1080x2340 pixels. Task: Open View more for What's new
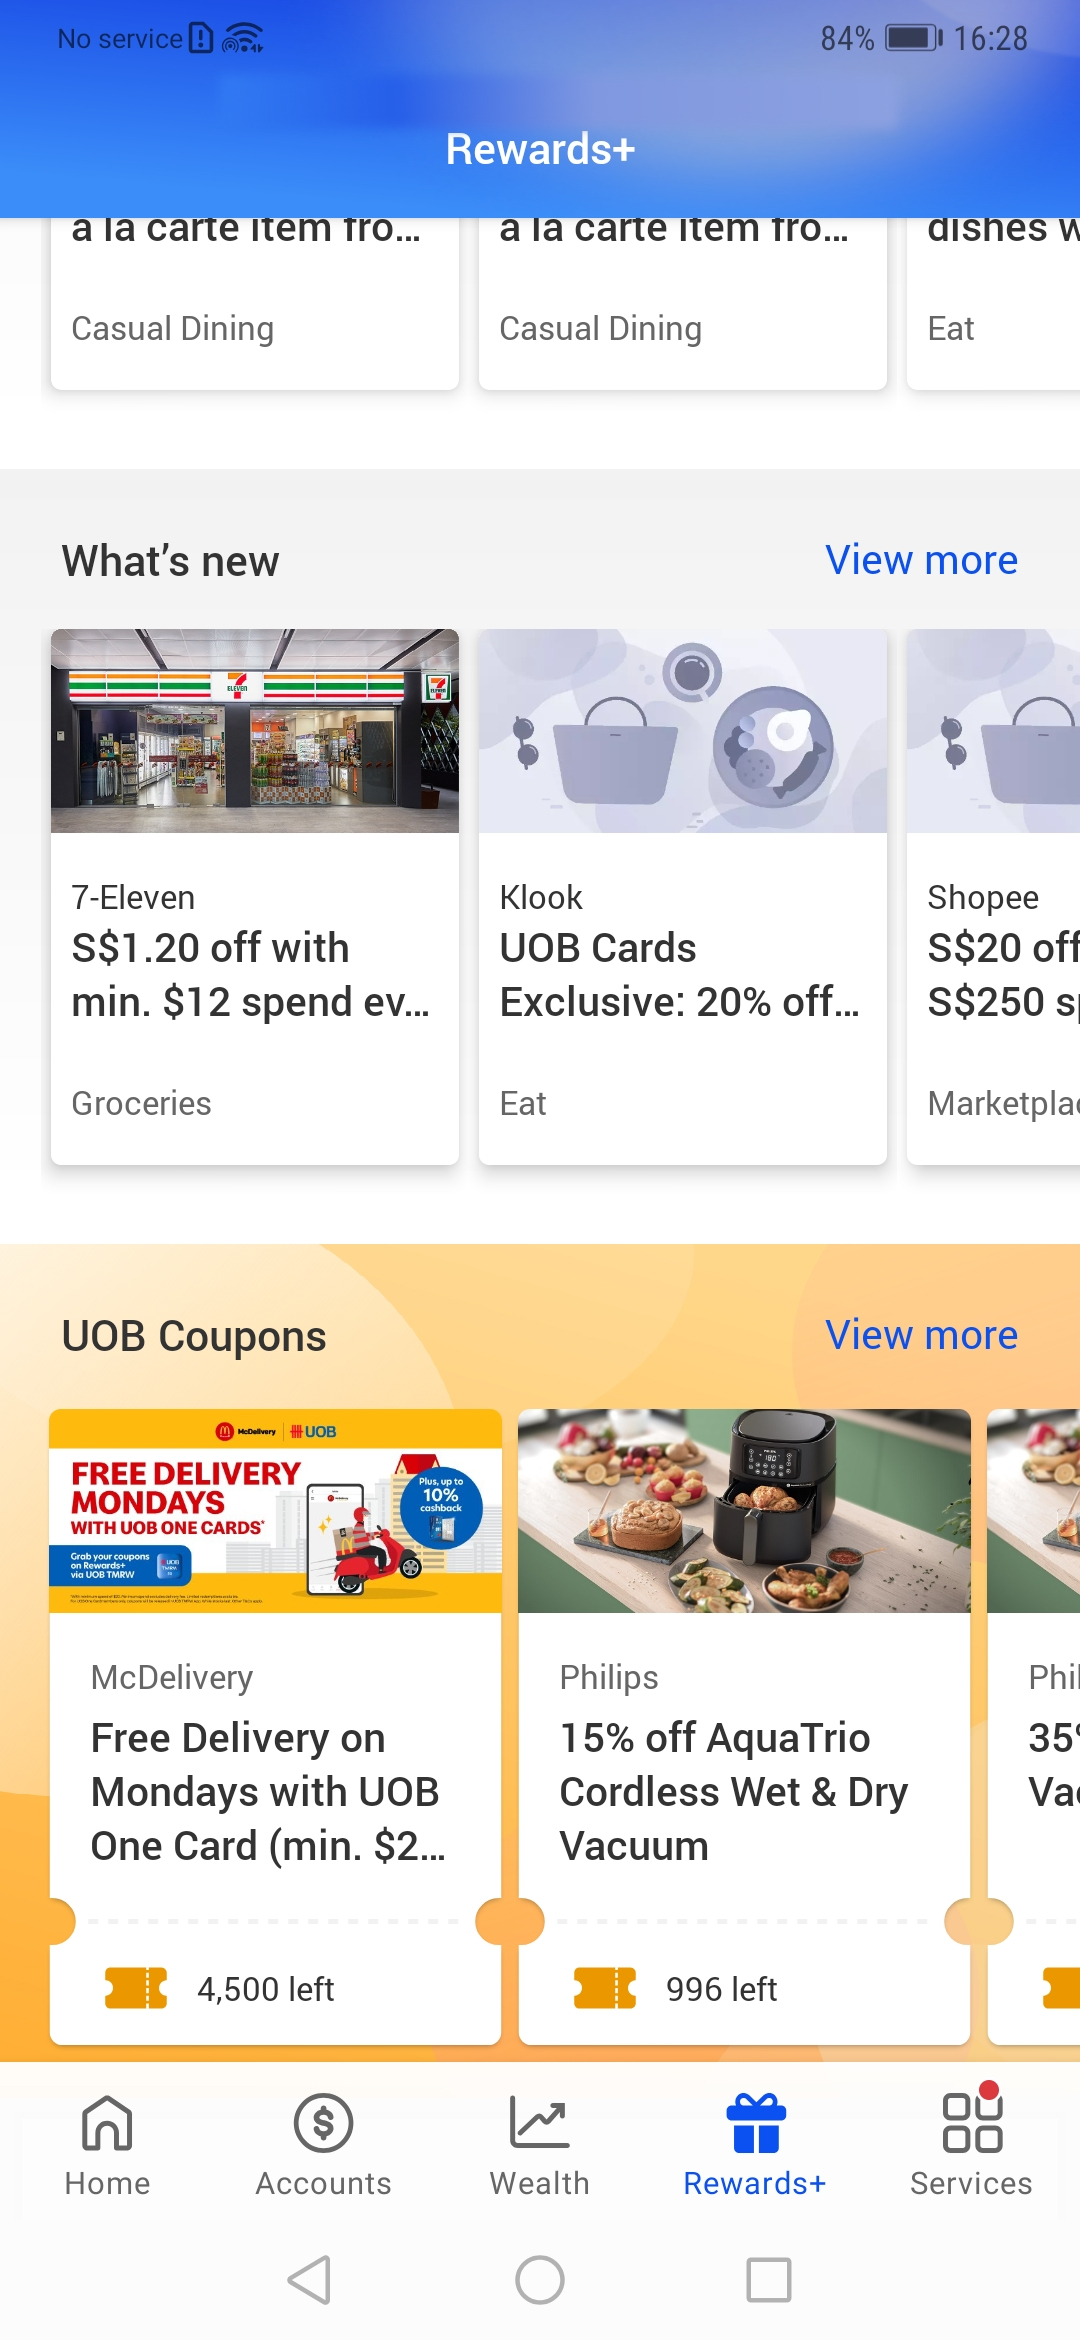coord(921,560)
